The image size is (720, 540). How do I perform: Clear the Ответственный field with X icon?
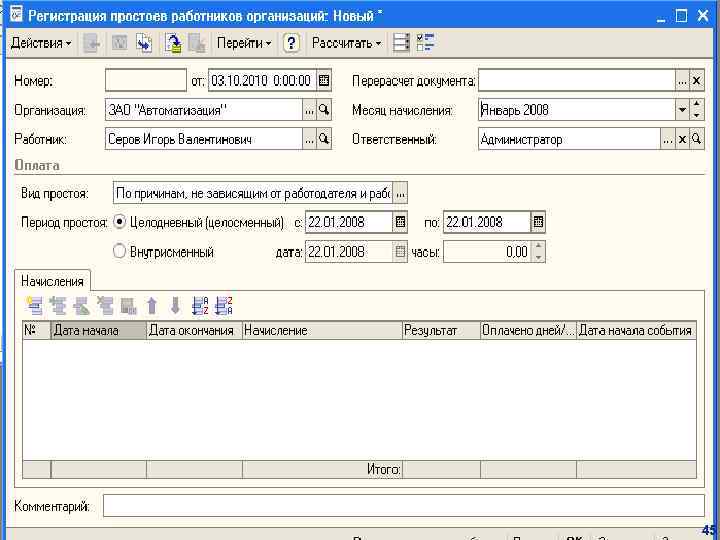pos(682,139)
